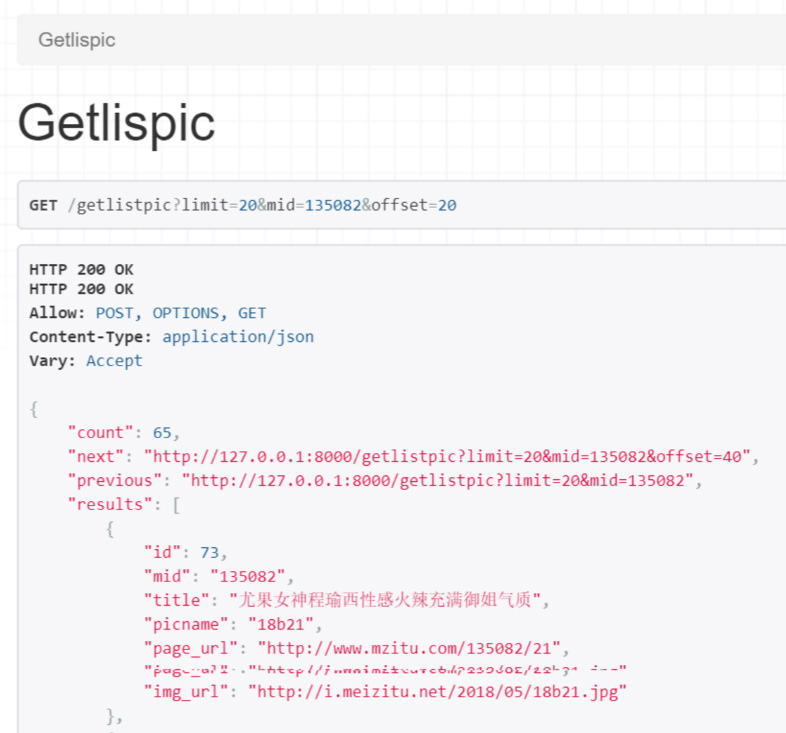Viewport: 786px width, 733px height.
Task: Click the large Getlispic page heading
Action: (116, 123)
